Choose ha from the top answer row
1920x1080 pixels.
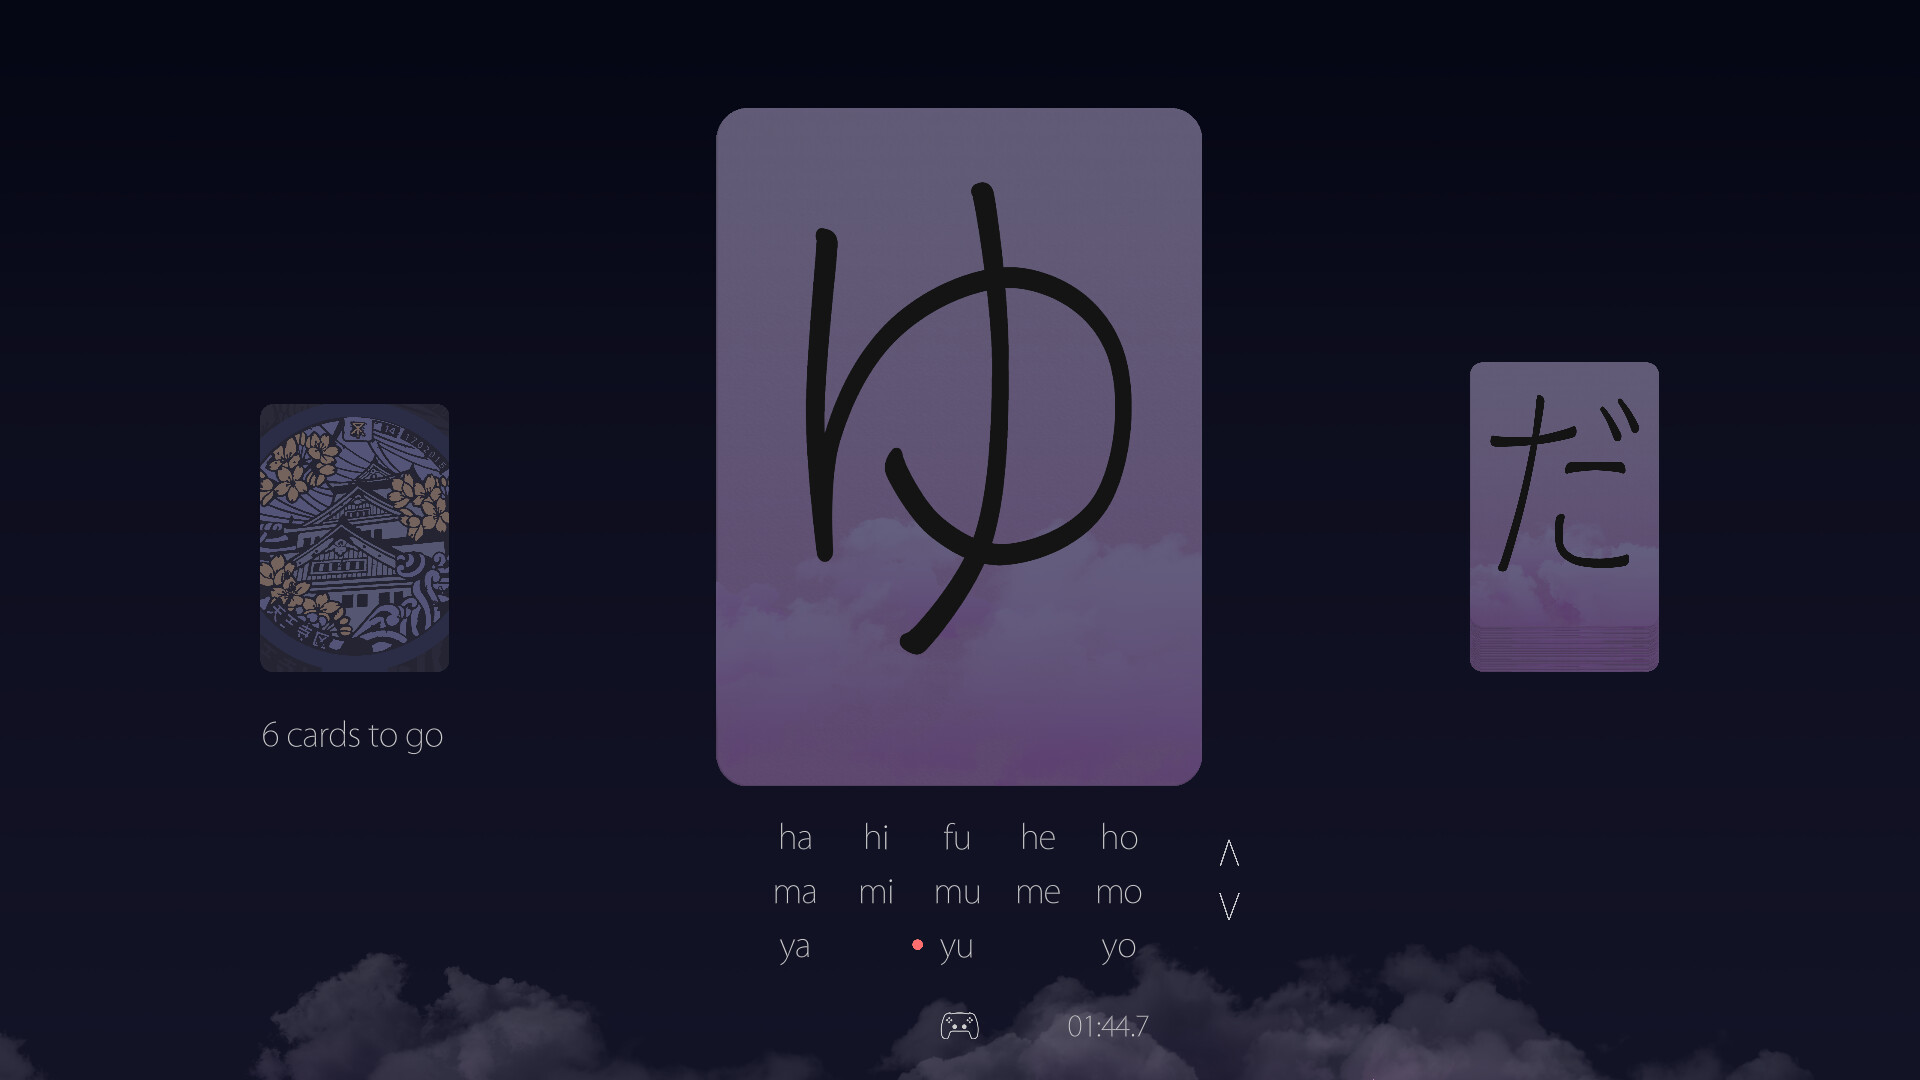tap(796, 838)
